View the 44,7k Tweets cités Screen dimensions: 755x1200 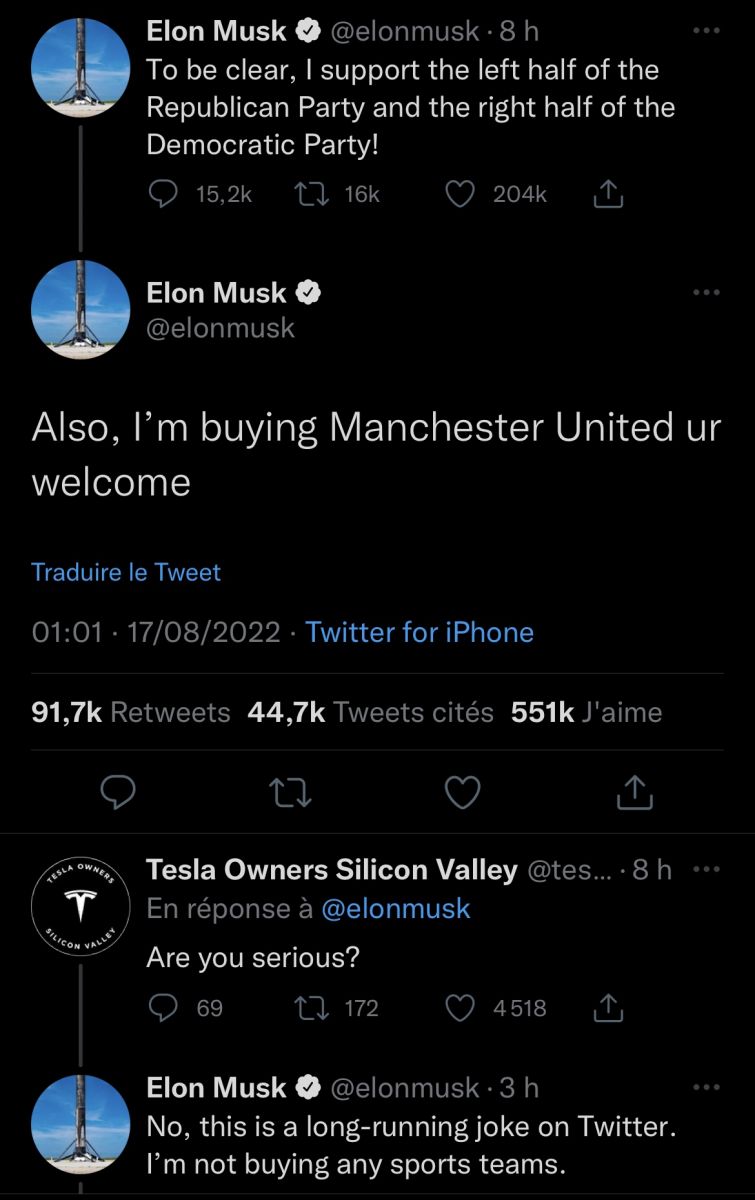tap(370, 712)
